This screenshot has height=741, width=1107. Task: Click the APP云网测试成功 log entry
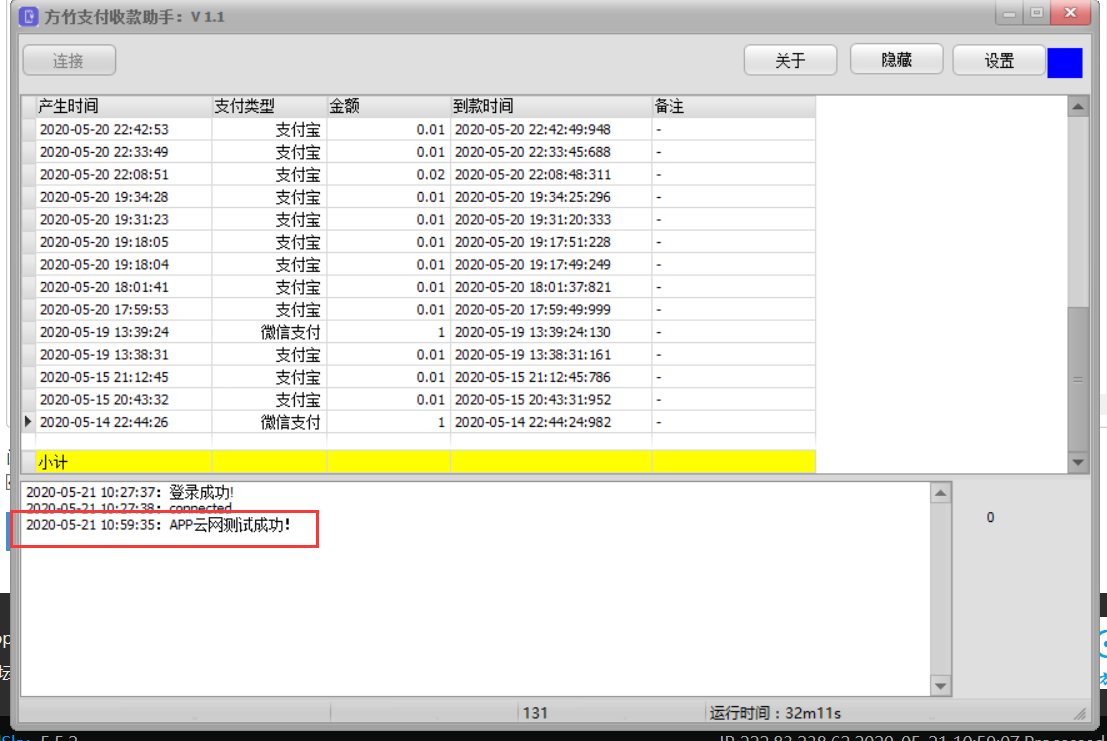(159, 525)
